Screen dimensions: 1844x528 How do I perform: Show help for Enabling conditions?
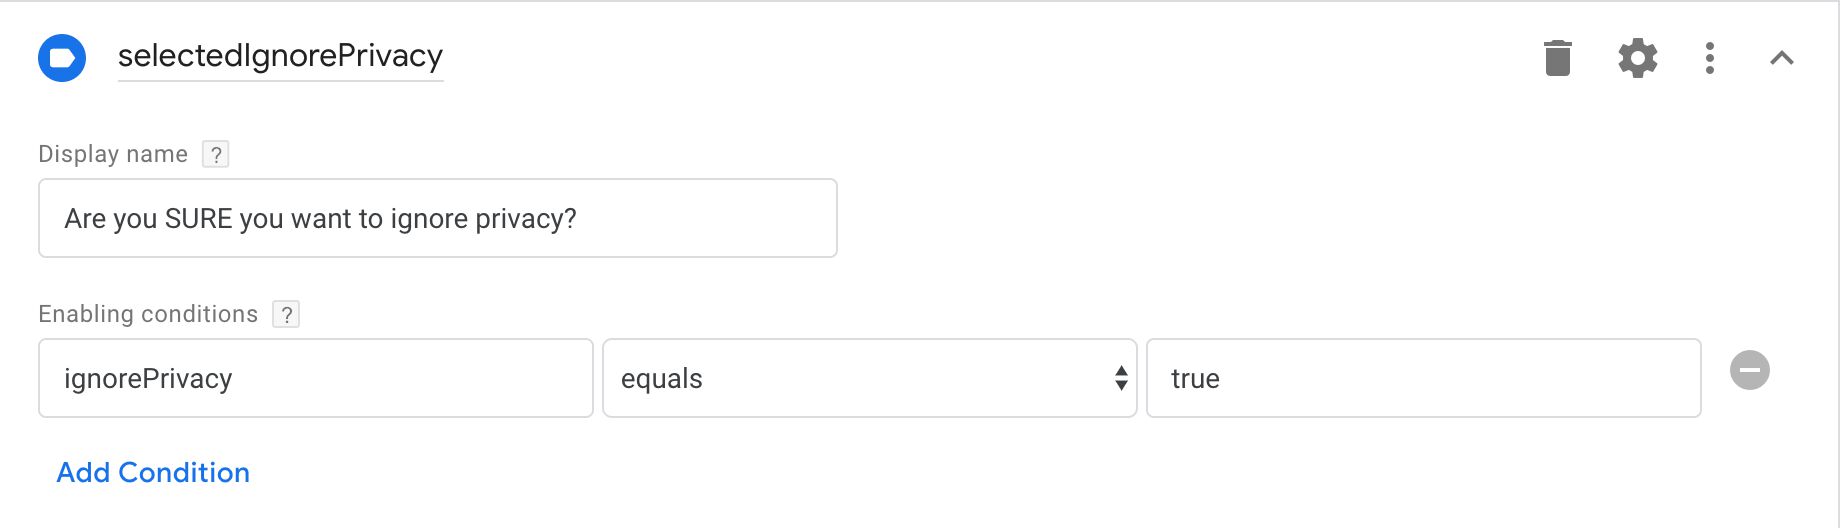[286, 314]
